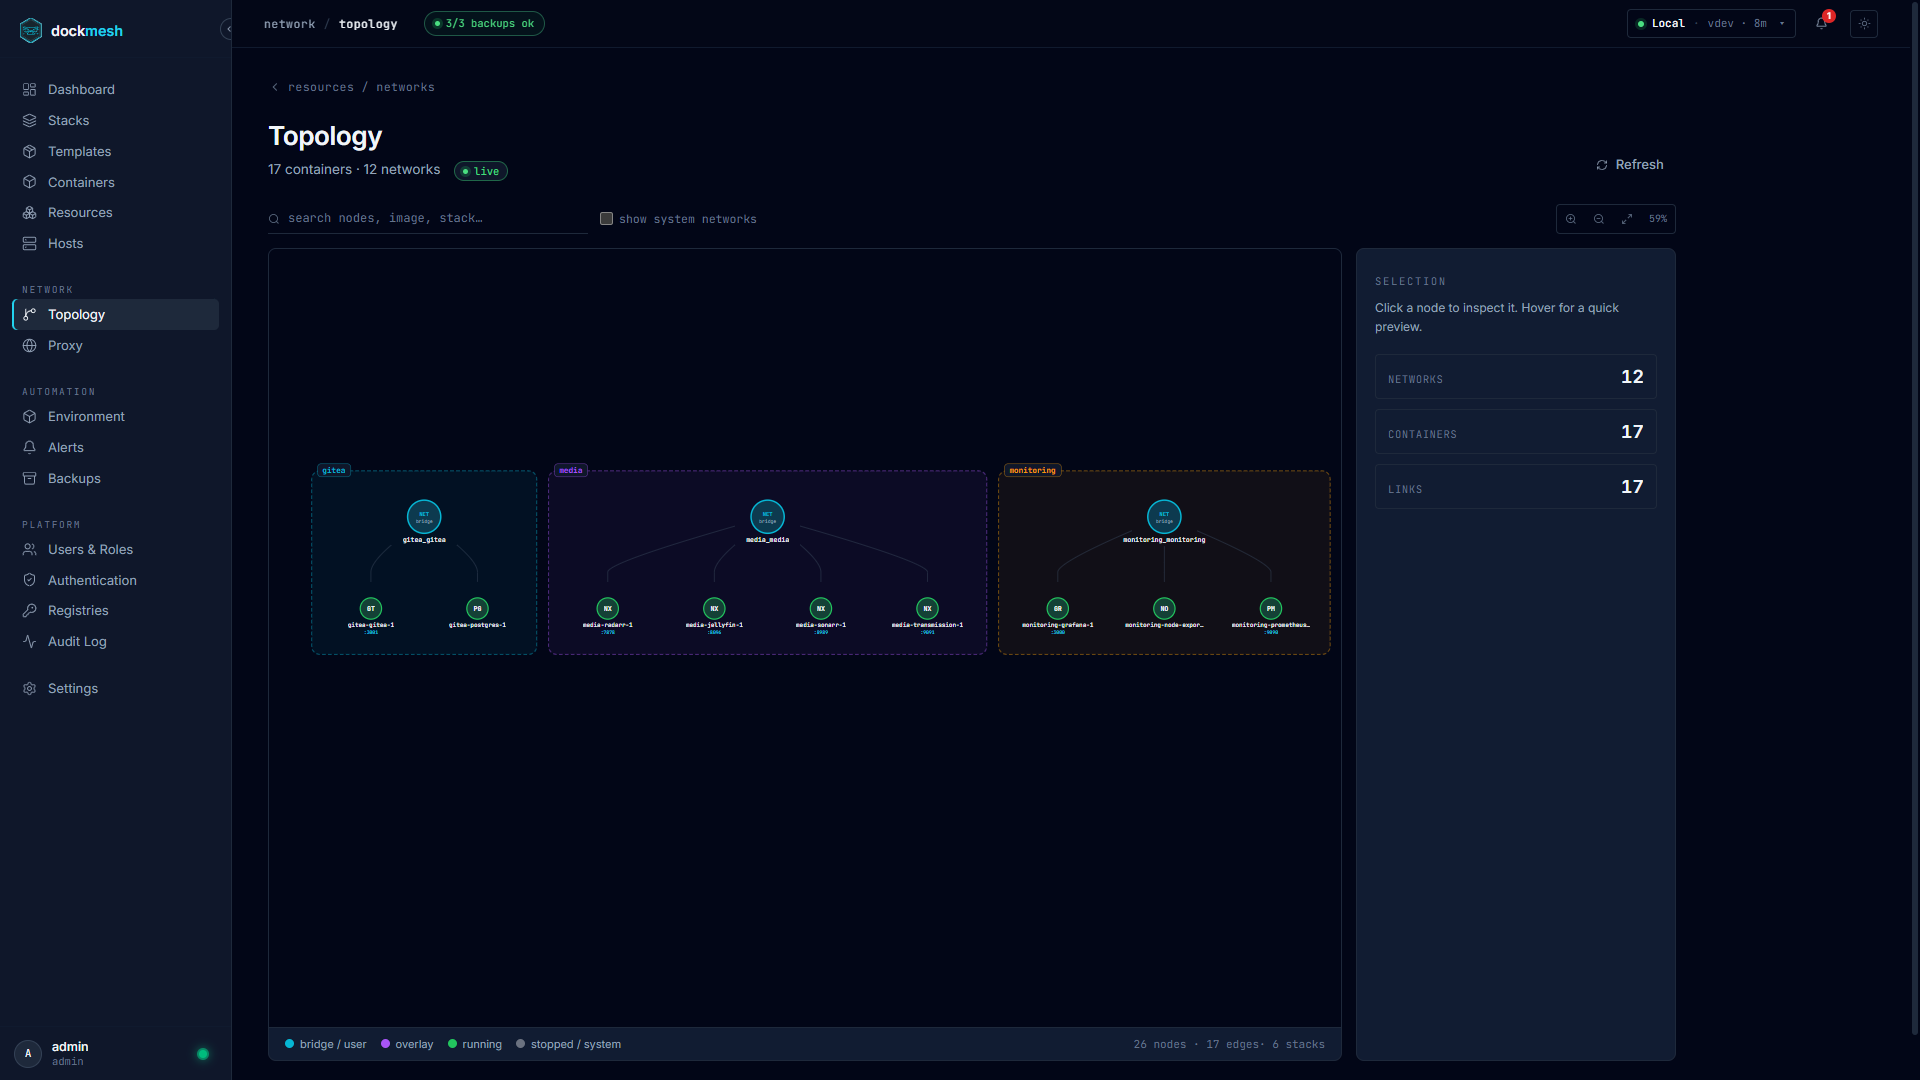Viewport: 1920px width, 1080px height.
Task: Toggle light theme with sun icon
Action: click(x=1864, y=23)
